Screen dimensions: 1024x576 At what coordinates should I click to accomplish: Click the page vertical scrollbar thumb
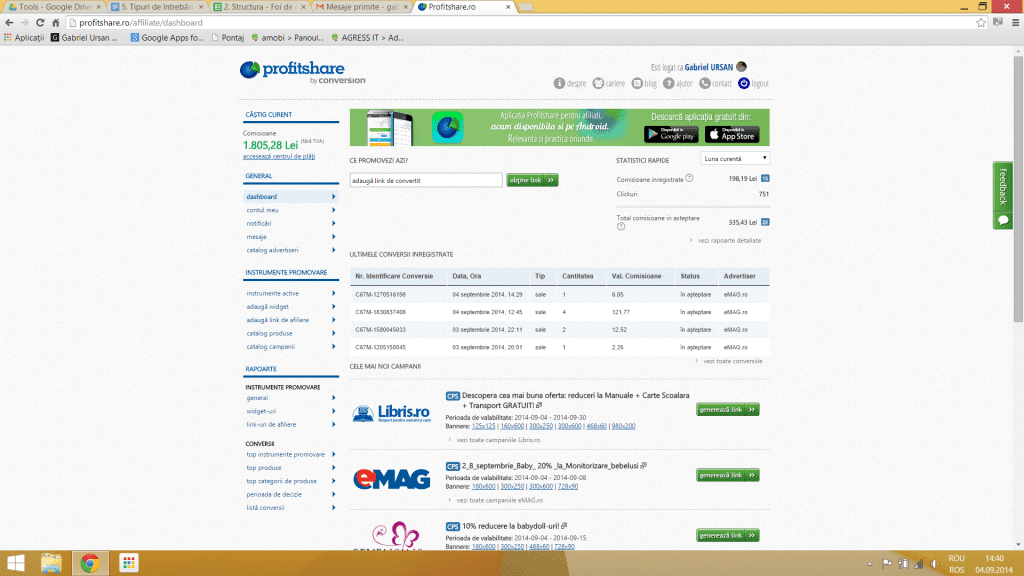1017,189
